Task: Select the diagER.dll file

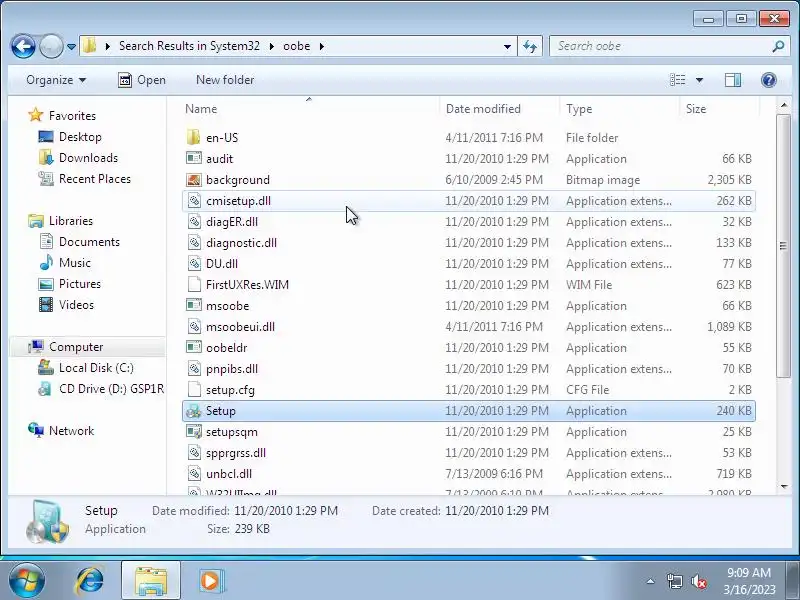Action: pyautogui.click(x=468, y=222)
